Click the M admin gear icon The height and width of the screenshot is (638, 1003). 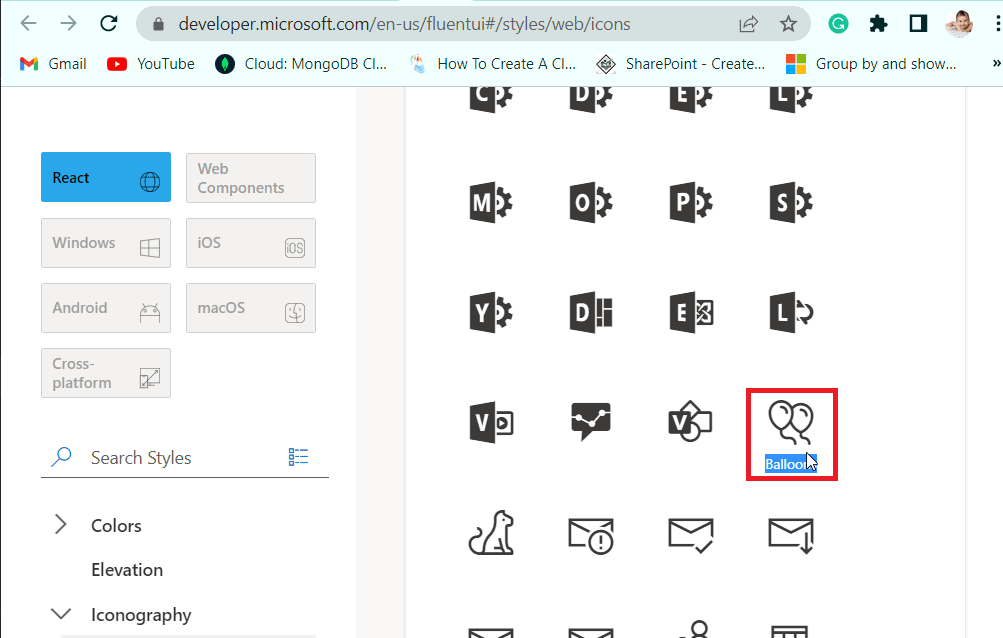491,203
